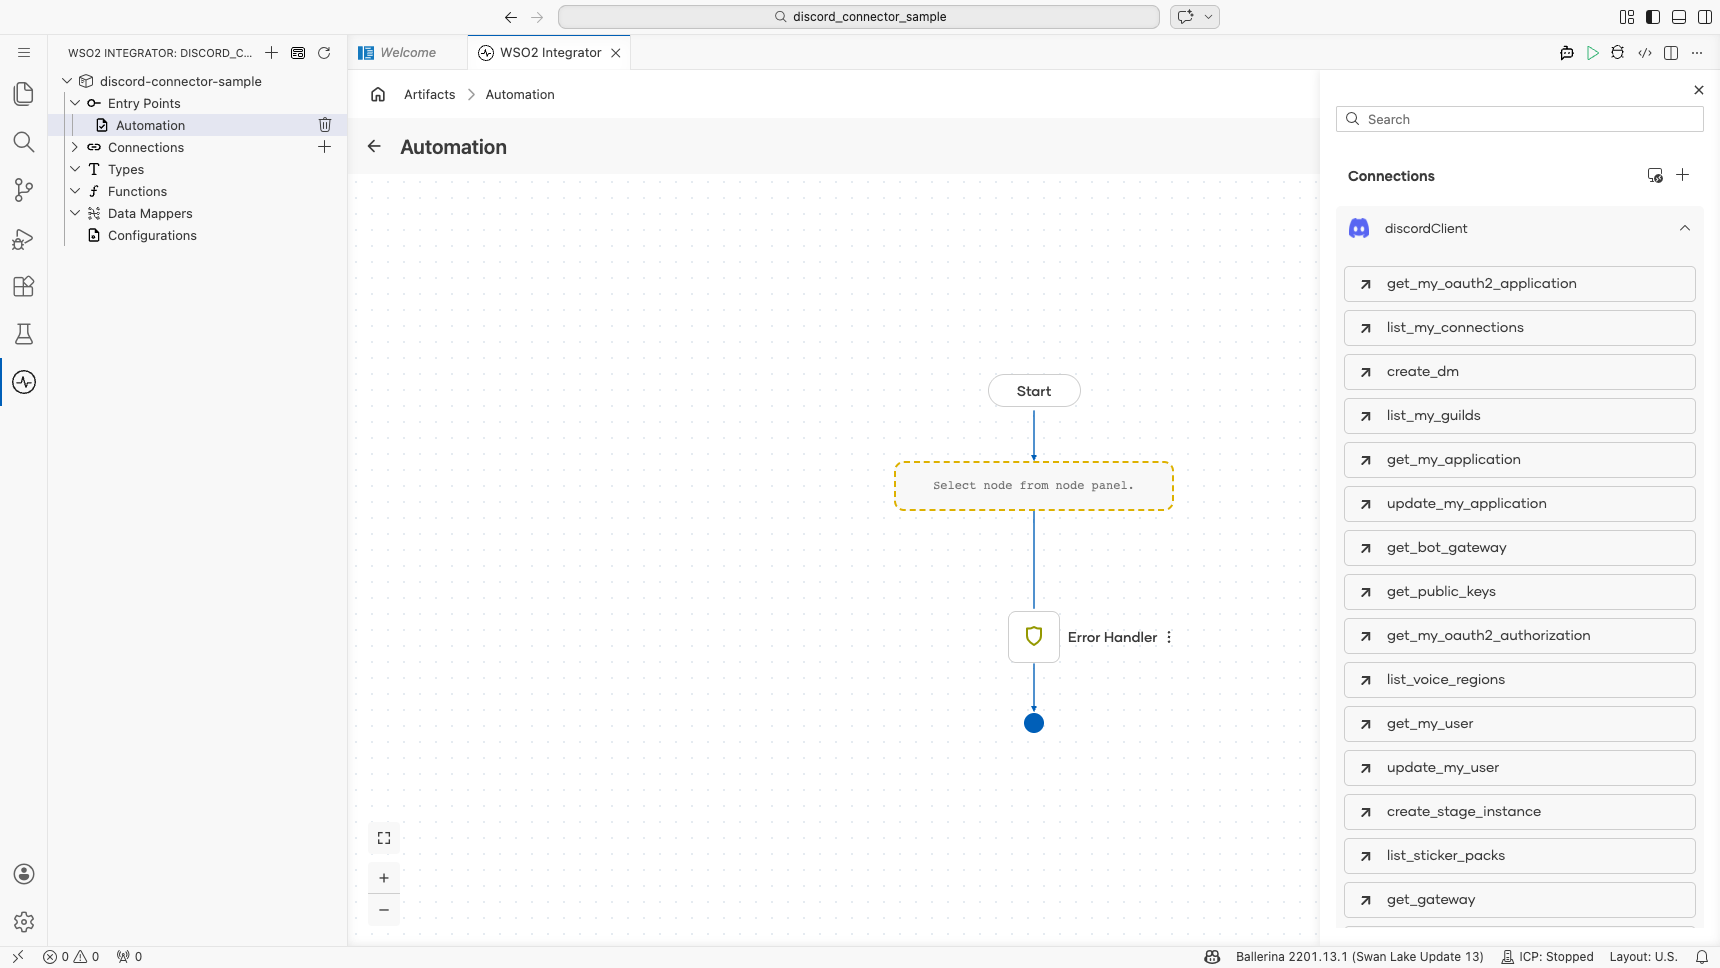The height and width of the screenshot is (968, 1720).
Task: Toggle the primary side bar layout
Action: 1653,17
